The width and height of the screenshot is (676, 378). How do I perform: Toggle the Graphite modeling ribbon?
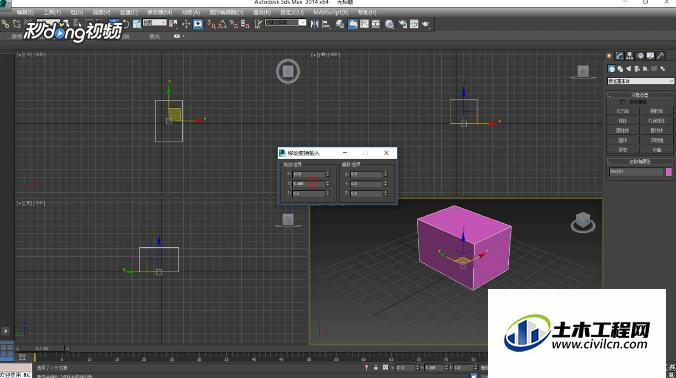point(353,24)
